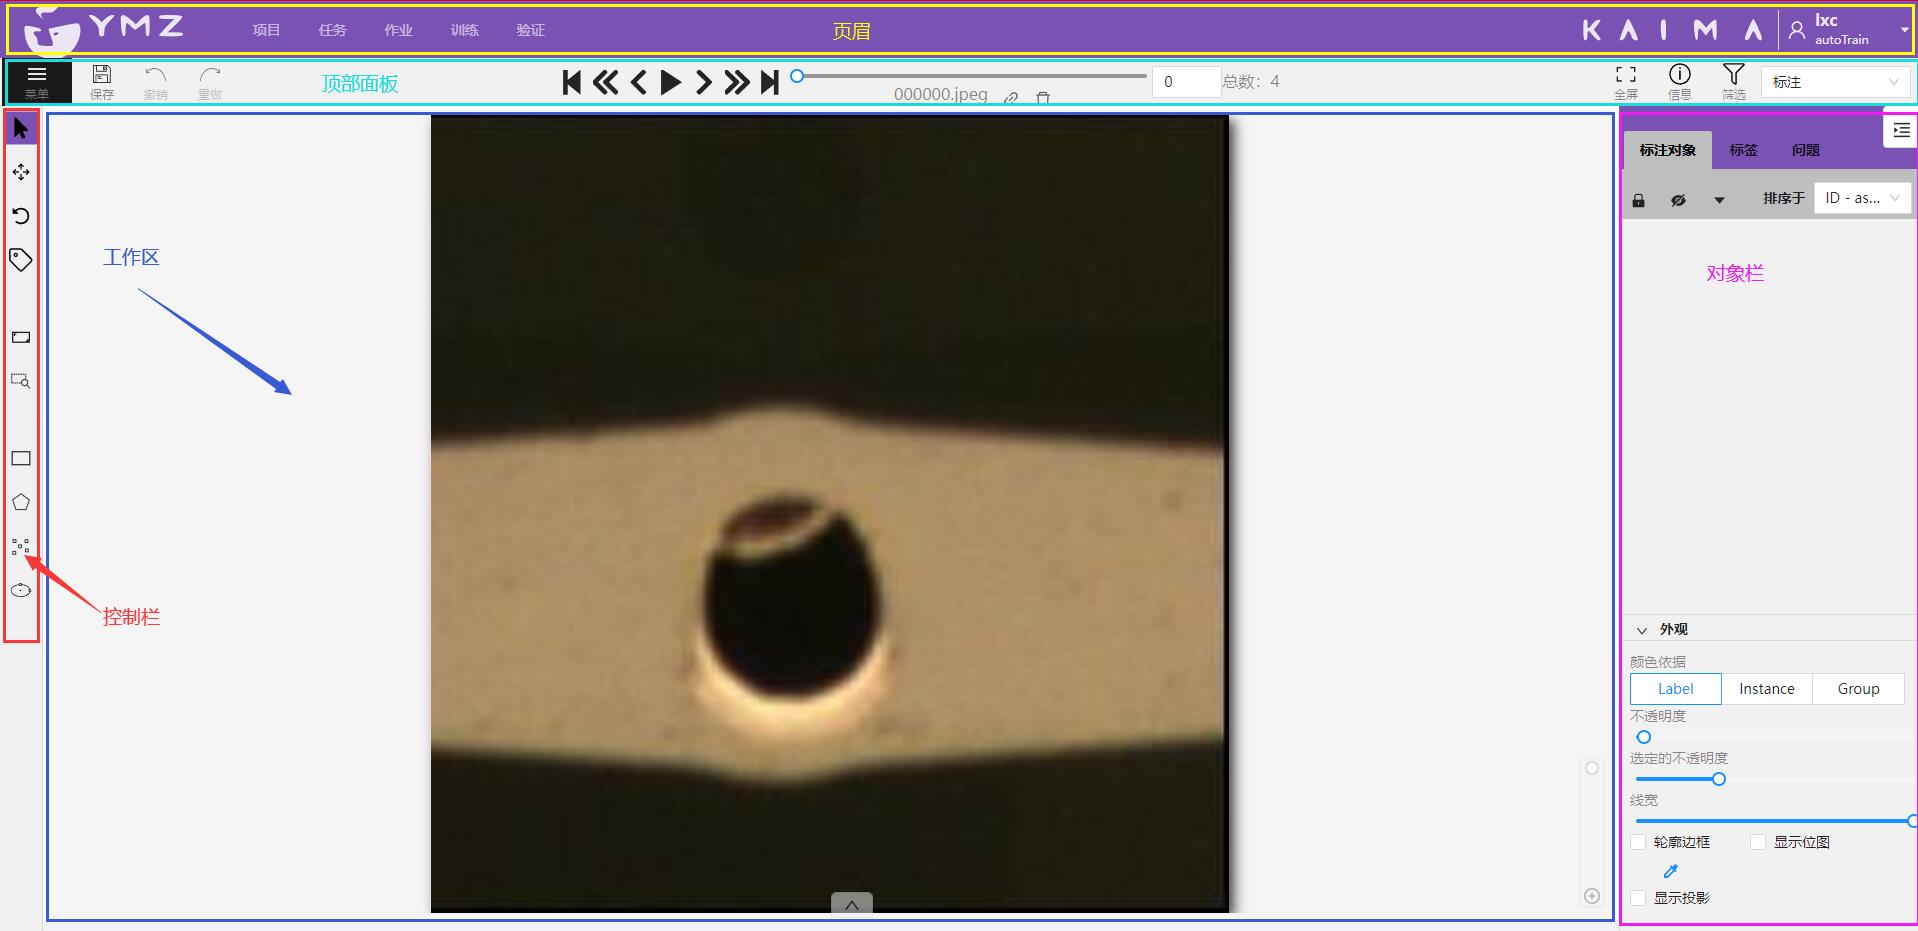Open the 任务 menu in header

[332, 30]
